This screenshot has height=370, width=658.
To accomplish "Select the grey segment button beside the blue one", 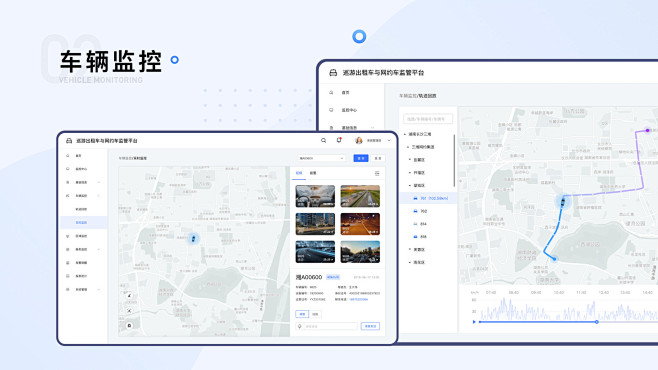I will coord(315,314).
